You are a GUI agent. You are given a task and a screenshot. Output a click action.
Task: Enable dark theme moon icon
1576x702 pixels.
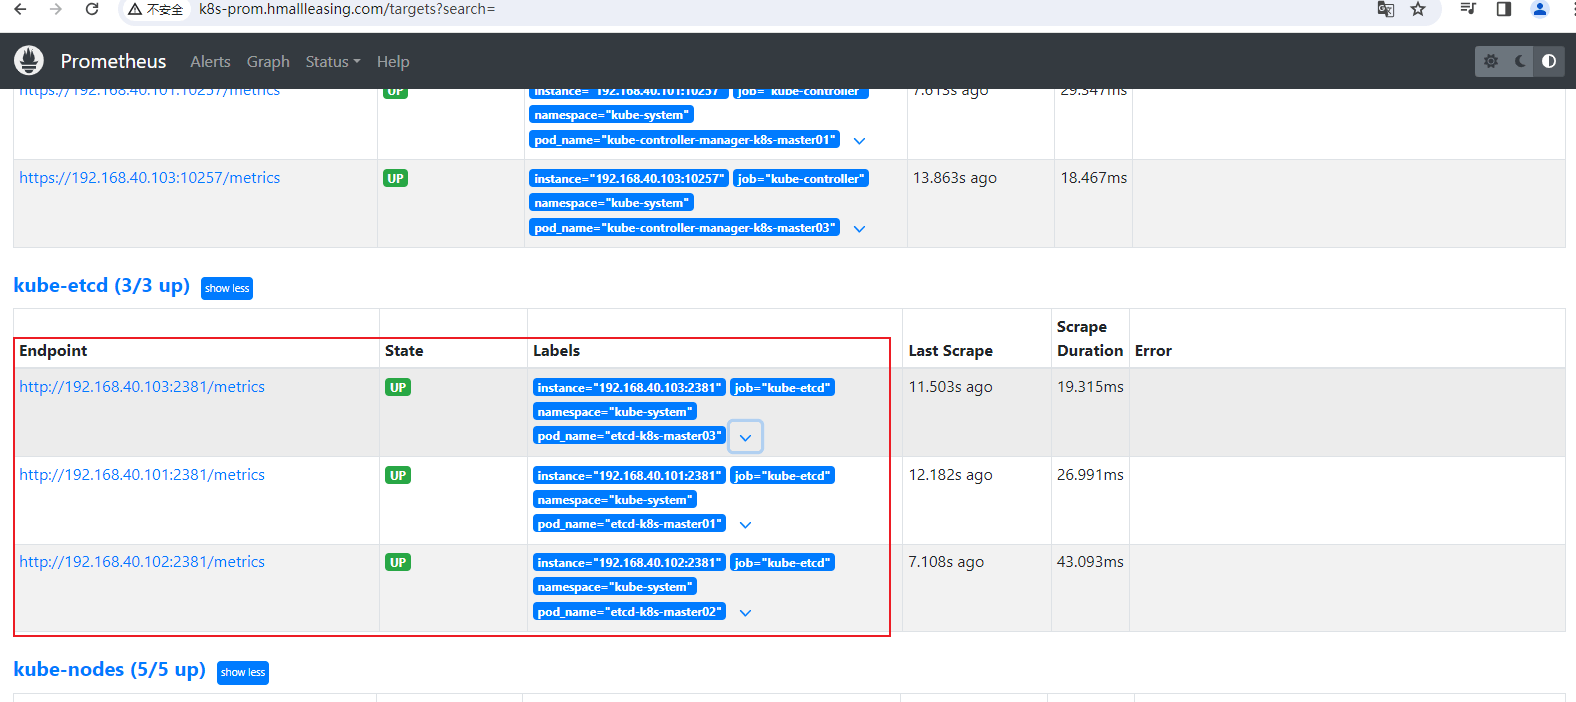pos(1520,61)
